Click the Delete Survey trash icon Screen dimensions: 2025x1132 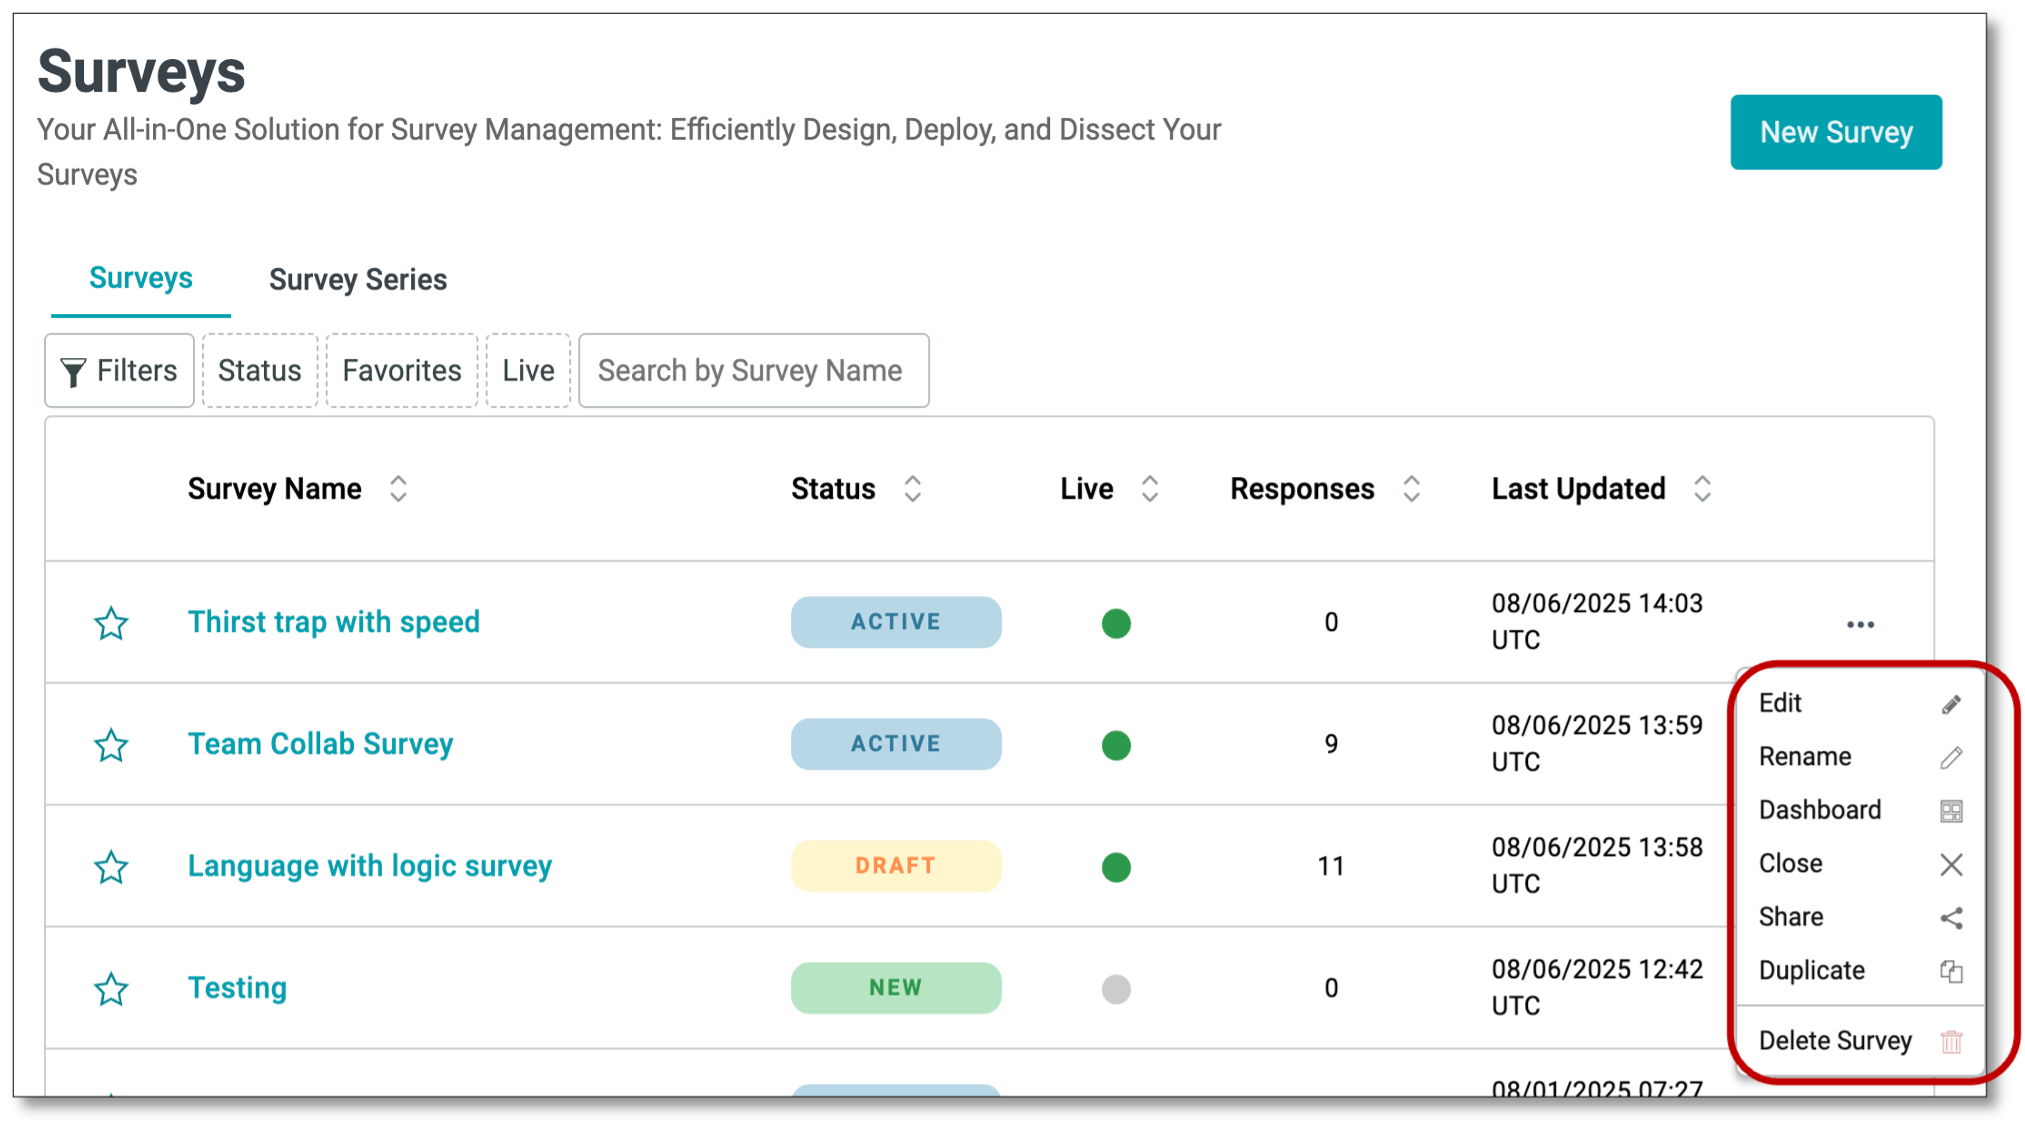click(1949, 1041)
